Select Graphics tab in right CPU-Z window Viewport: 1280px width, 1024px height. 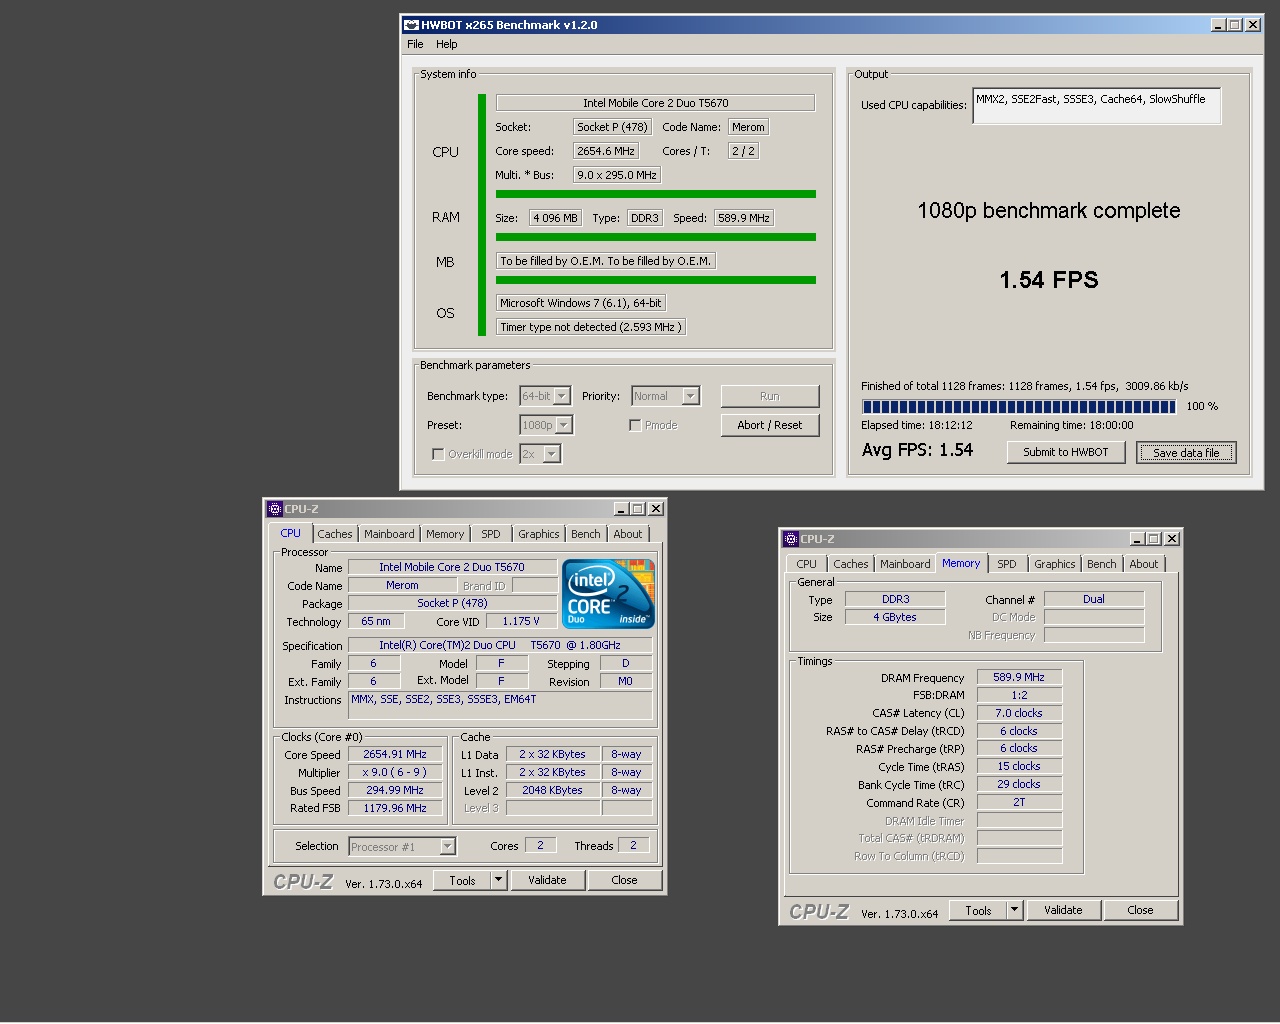pos(1055,564)
